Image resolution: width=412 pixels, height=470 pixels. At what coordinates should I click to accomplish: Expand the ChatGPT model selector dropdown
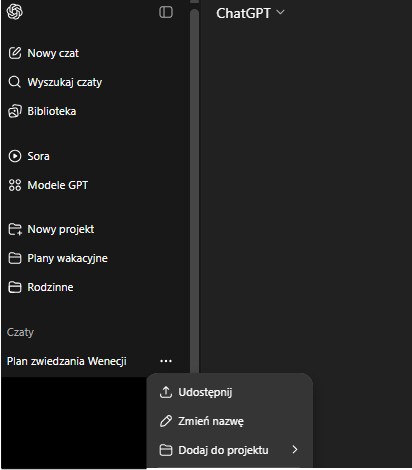pos(250,13)
